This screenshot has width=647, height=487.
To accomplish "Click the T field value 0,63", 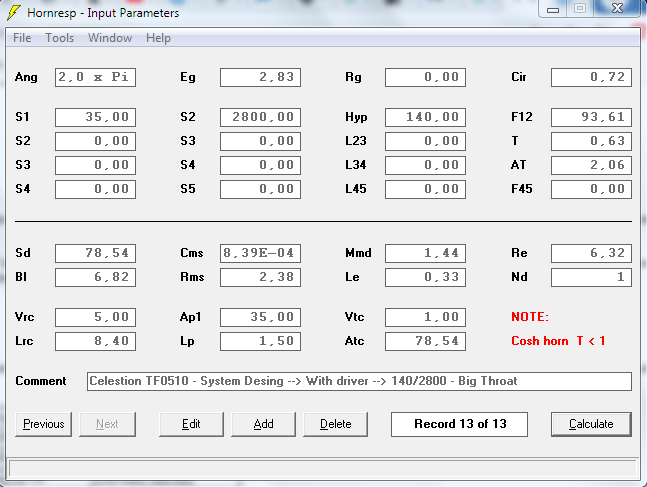I will (x=591, y=141).
